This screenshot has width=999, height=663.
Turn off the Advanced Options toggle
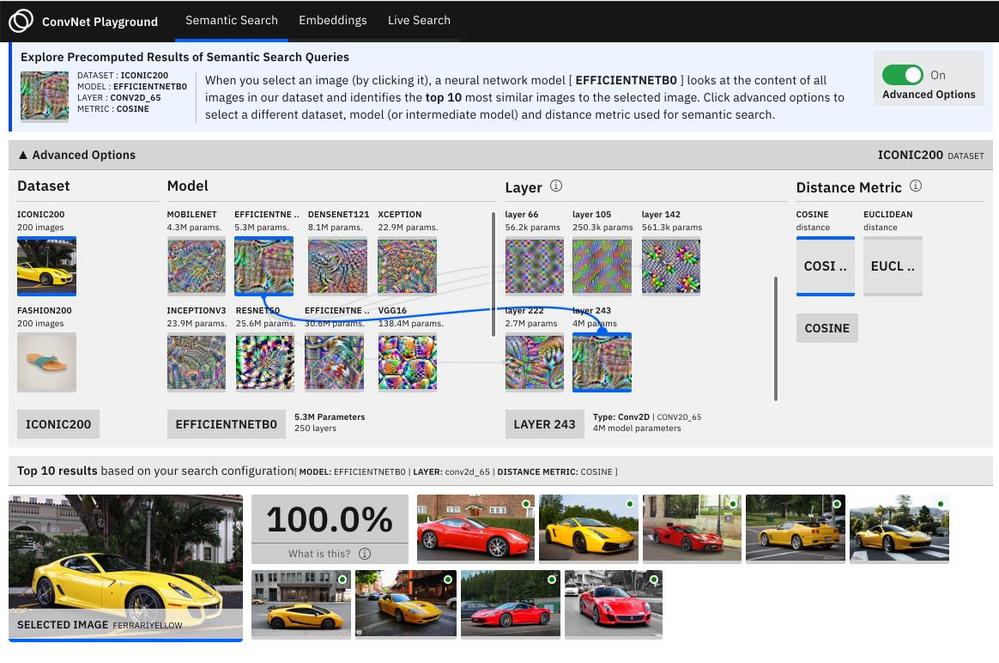pyautogui.click(x=901, y=75)
